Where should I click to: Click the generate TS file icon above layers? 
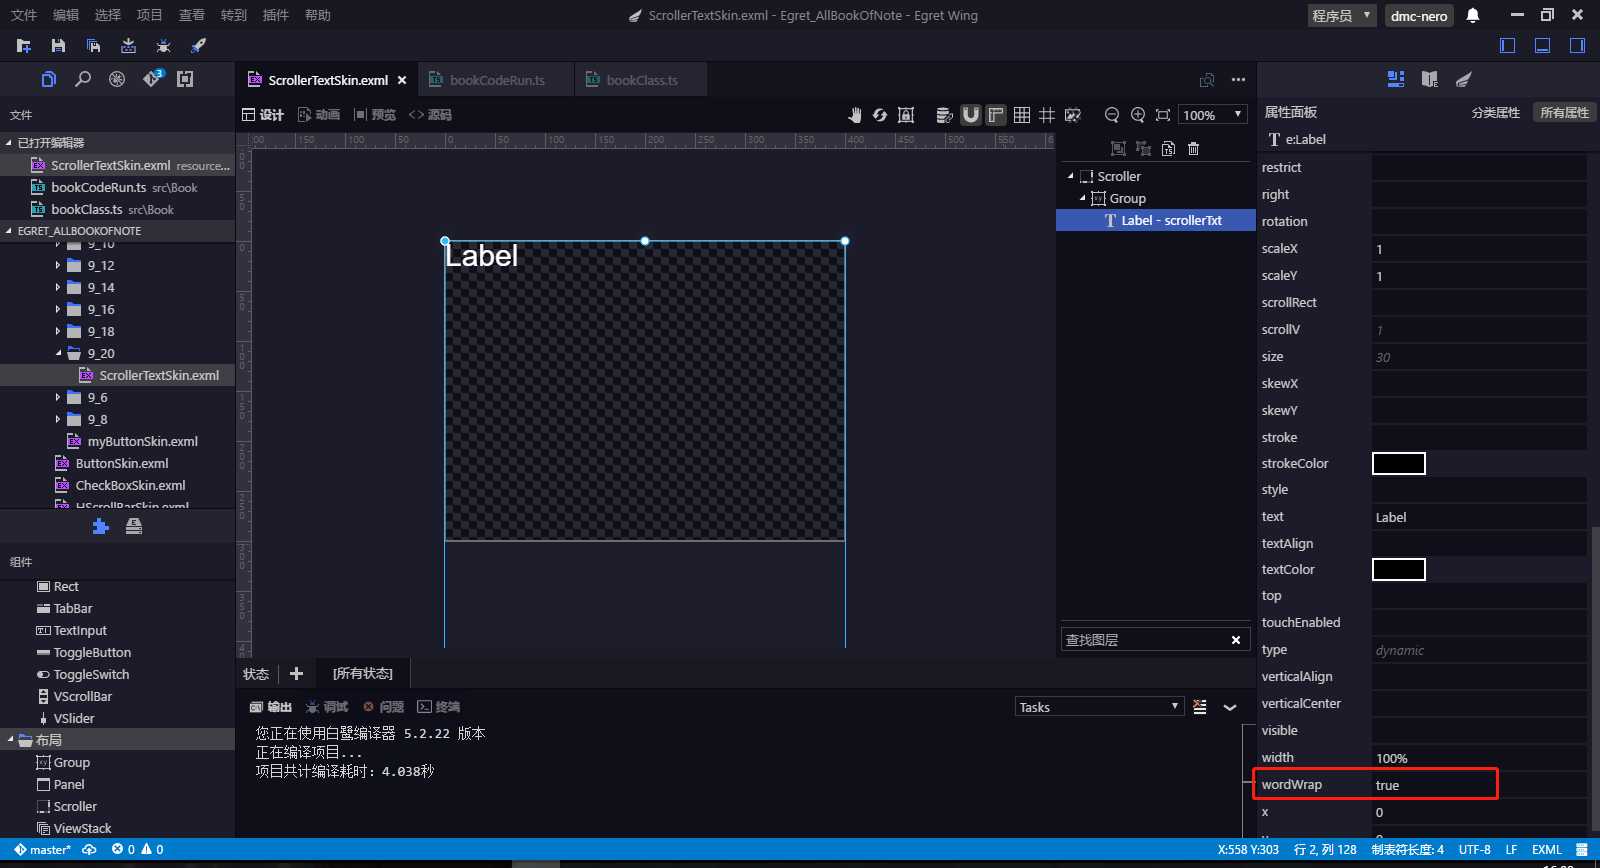pyautogui.click(x=1168, y=149)
